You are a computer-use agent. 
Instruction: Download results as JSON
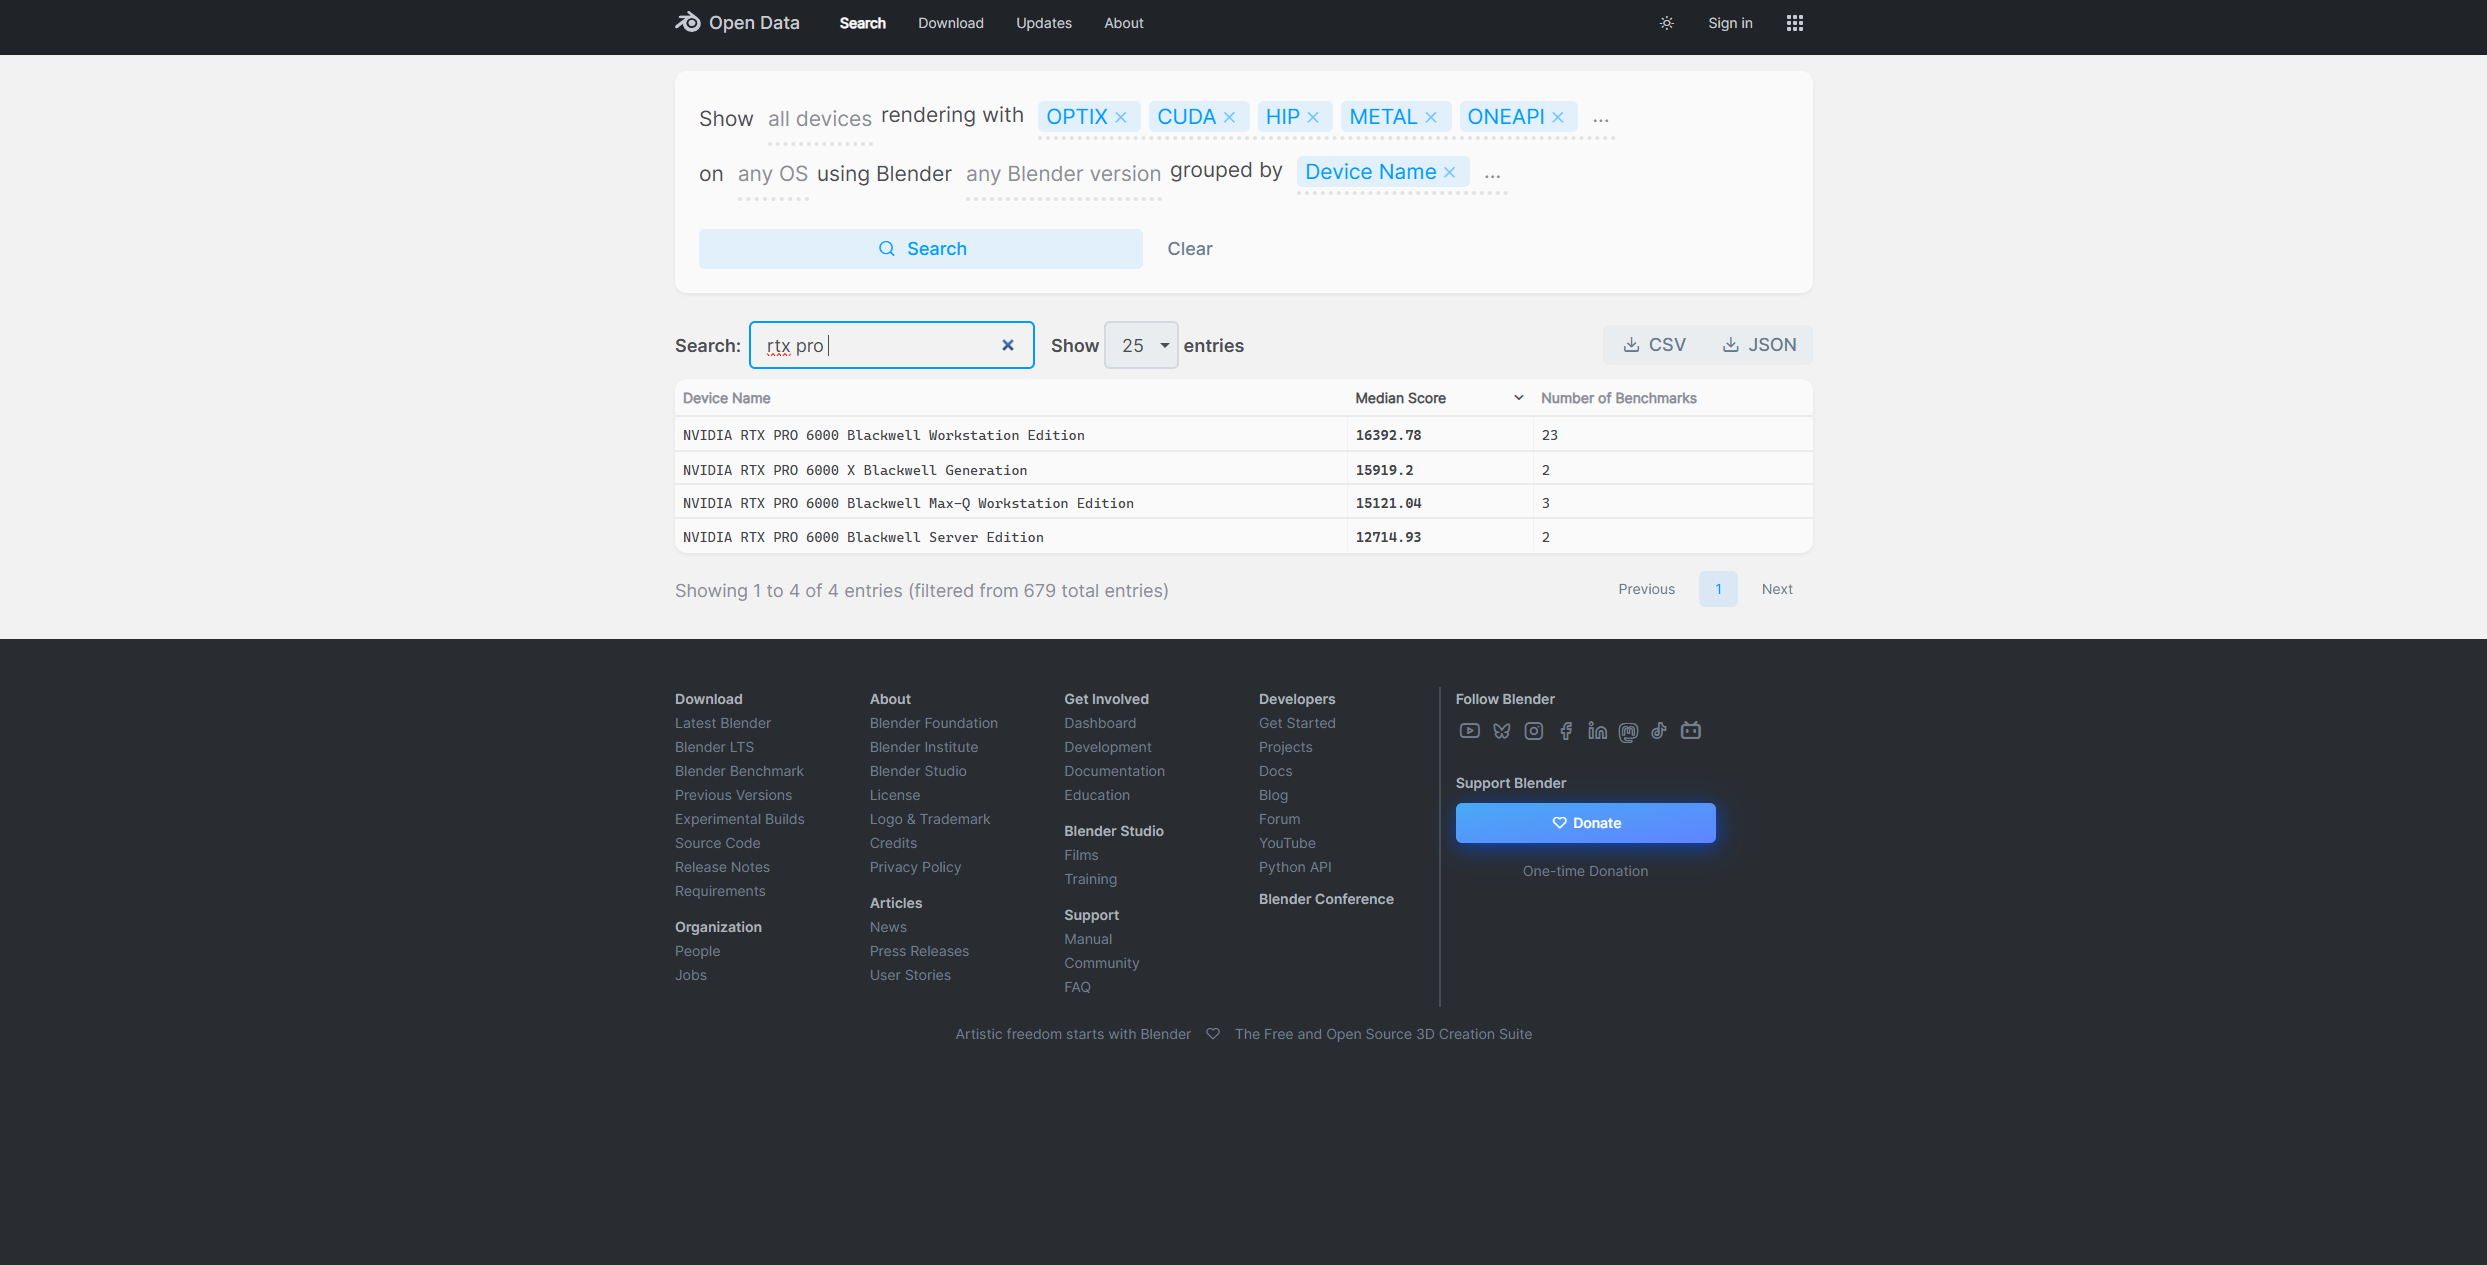(1759, 345)
